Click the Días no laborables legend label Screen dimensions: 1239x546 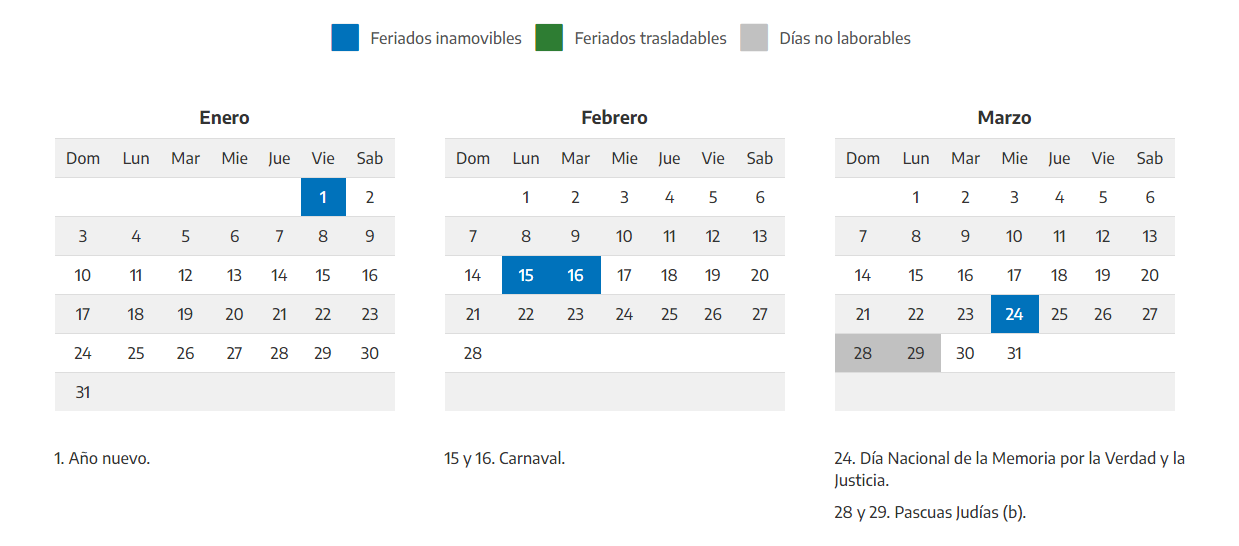coord(845,39)
